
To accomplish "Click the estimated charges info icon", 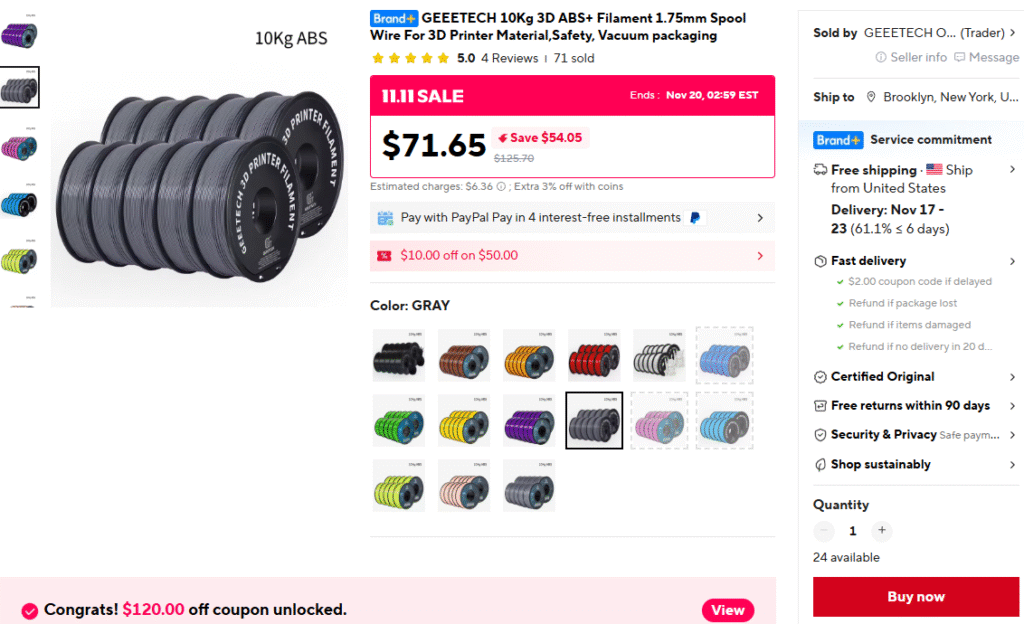I will (501, 186).
